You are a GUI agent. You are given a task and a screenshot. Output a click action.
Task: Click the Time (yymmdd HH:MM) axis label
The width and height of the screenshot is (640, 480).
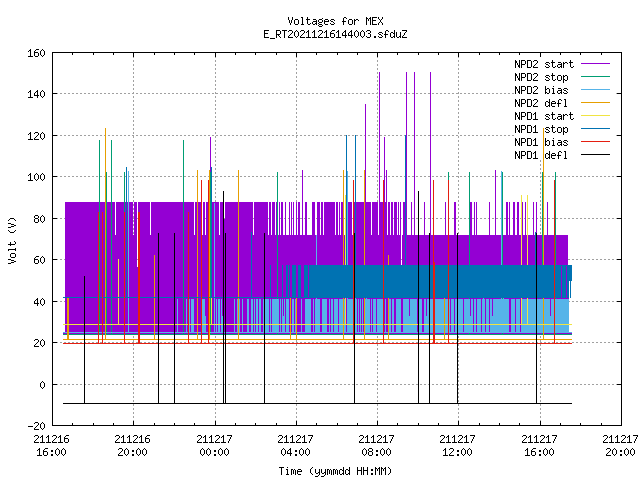coord(335,471)
